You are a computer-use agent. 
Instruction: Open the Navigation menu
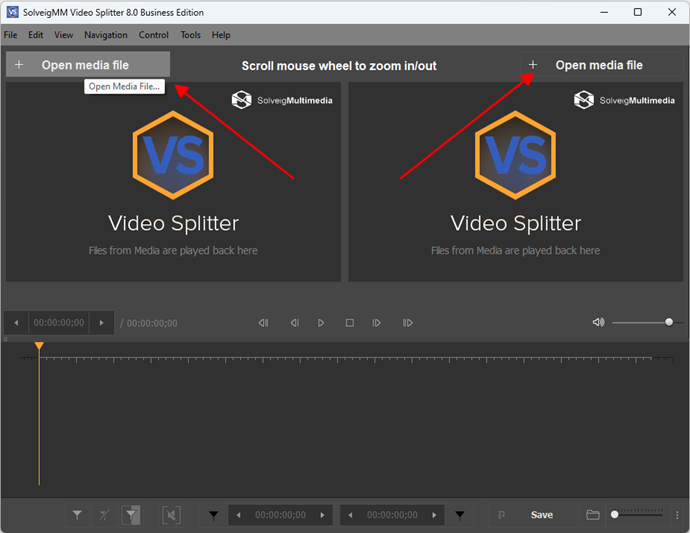click(106, 35)
